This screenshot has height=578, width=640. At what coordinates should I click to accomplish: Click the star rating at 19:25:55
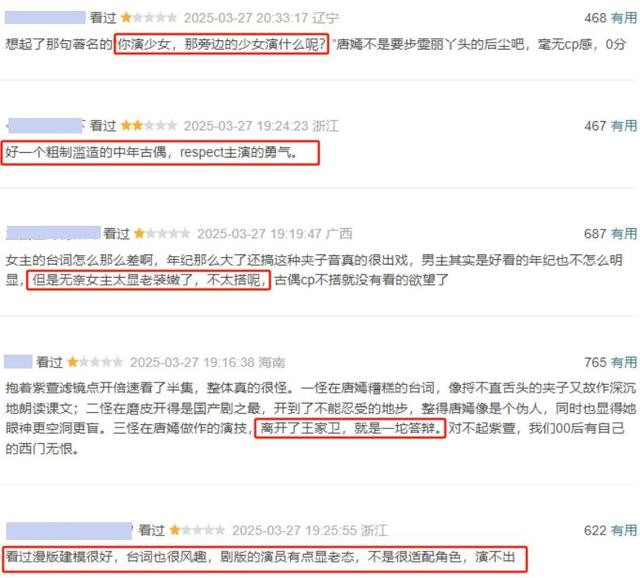click(x=197, y=530)
